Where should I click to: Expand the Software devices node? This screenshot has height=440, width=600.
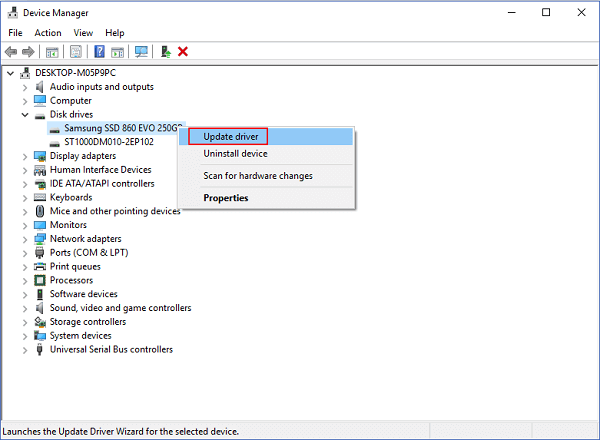(x=25, y=295)
